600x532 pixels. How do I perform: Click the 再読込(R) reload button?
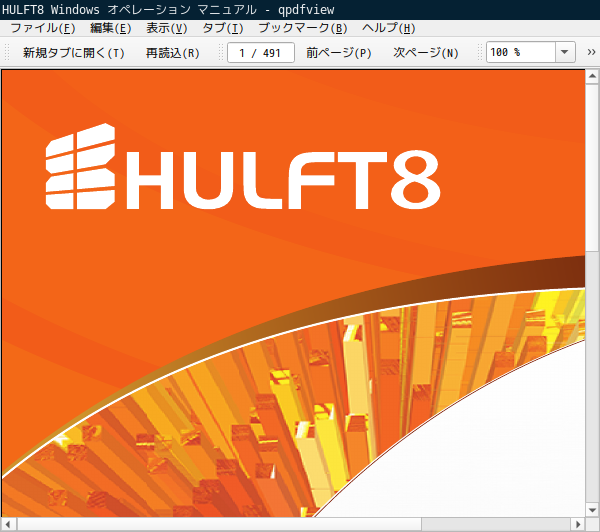(x=173, y=52)
